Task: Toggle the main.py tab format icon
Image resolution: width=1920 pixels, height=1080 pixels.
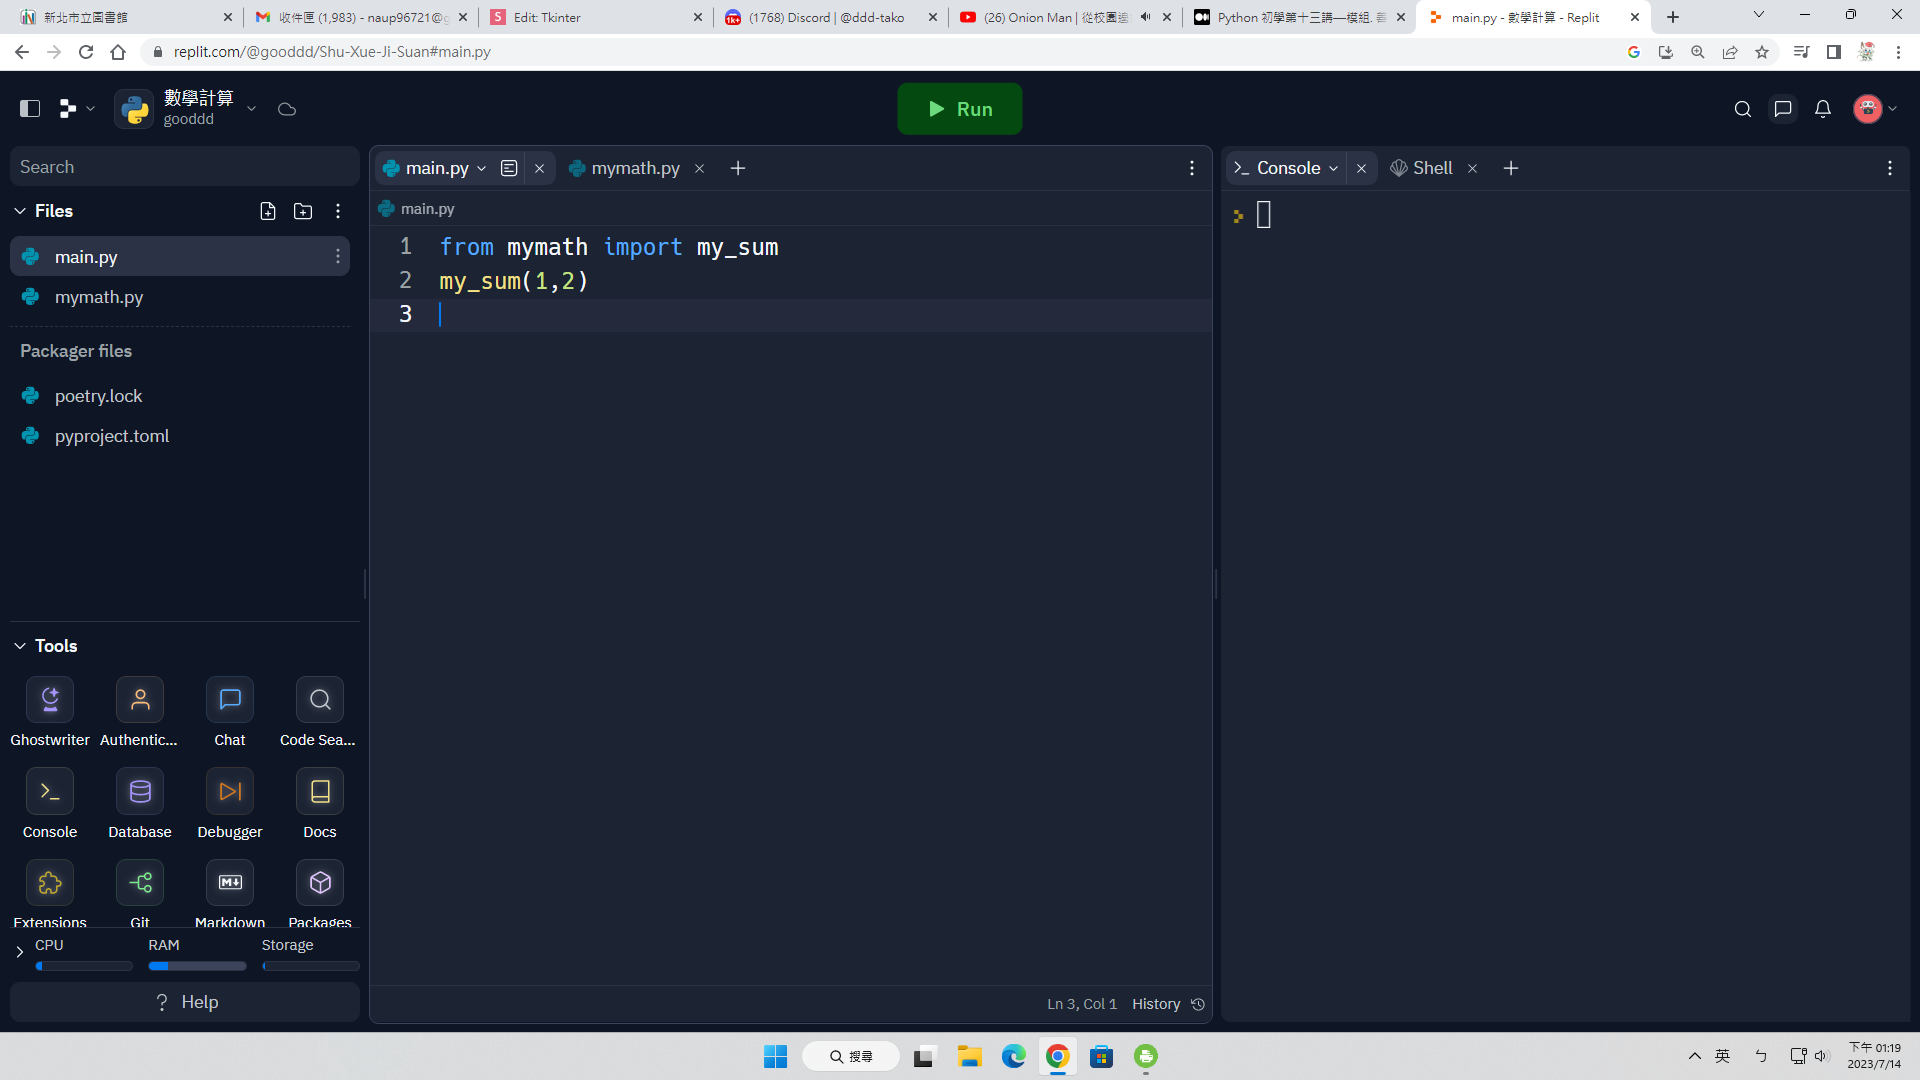Action: coord(509,168)
